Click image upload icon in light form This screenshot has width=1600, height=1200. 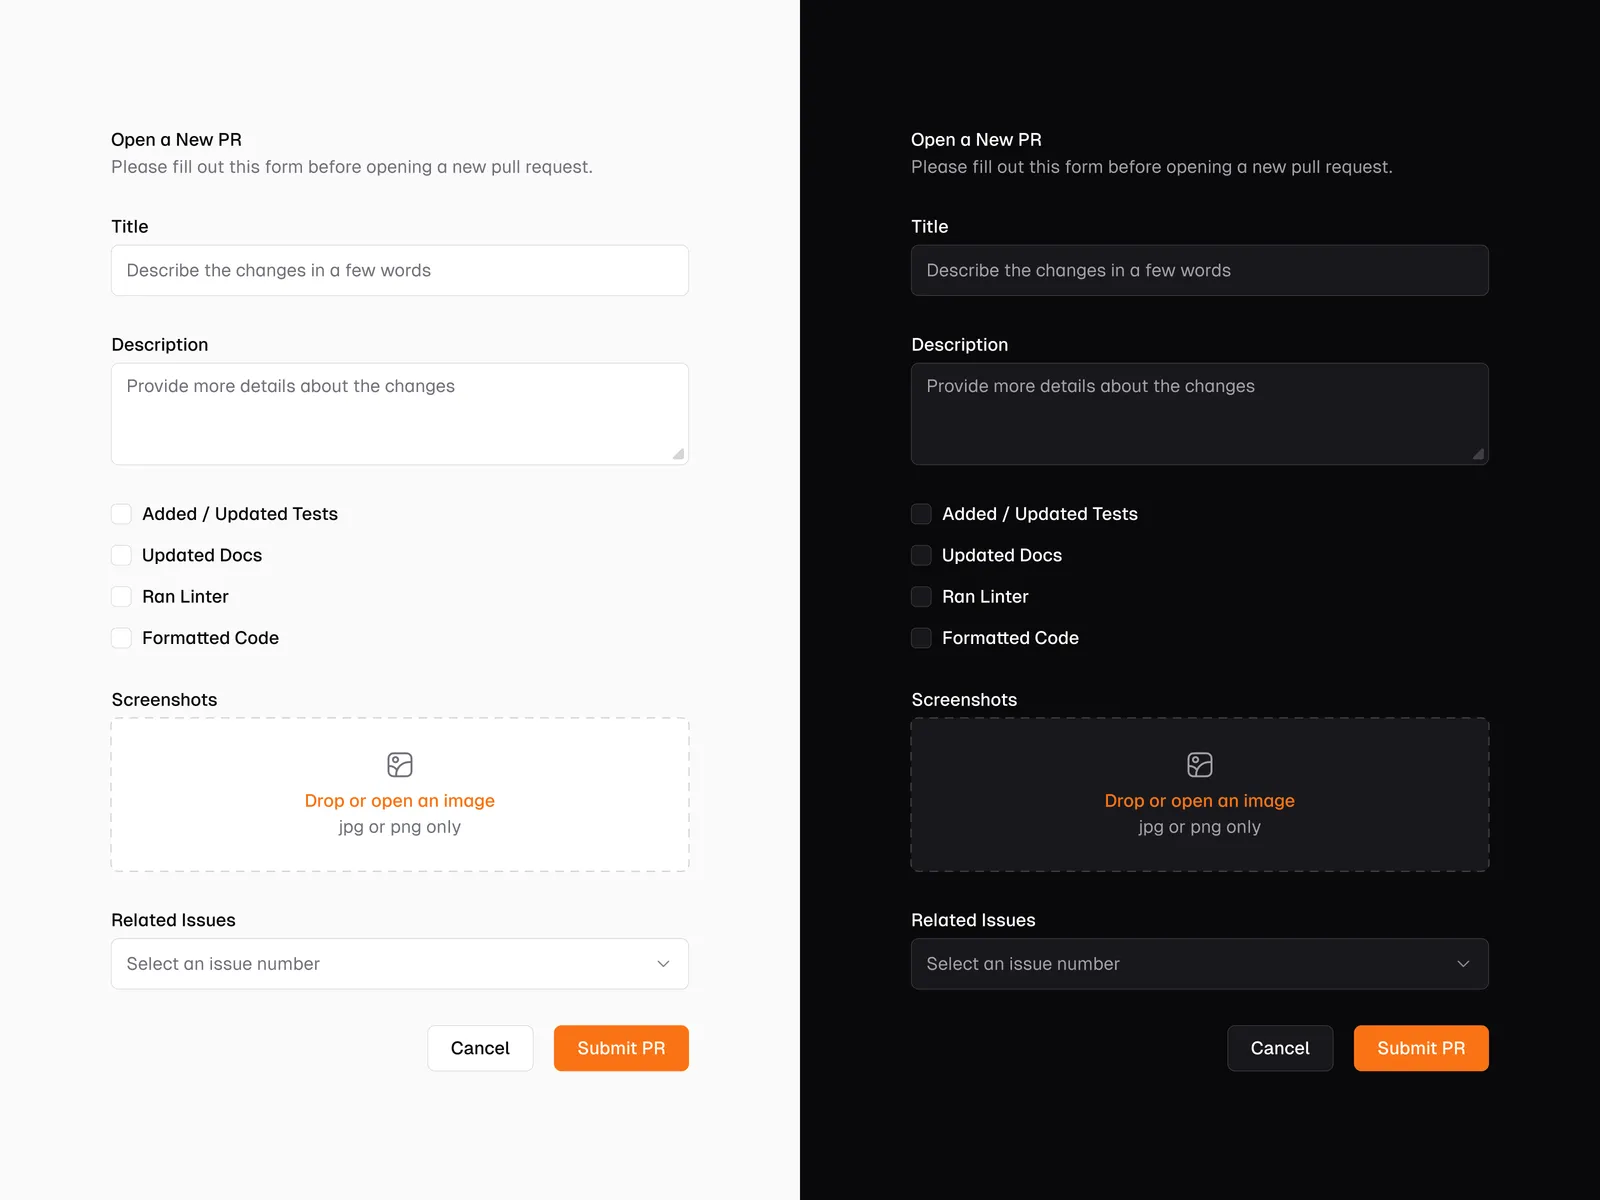pos(400,765)
